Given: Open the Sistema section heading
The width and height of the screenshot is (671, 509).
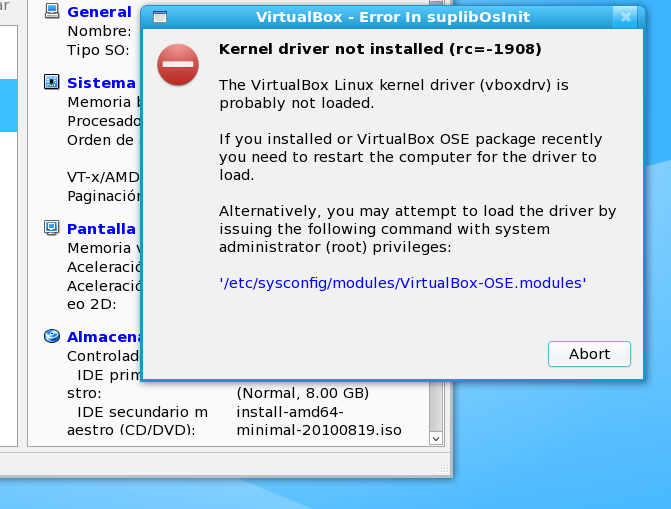Looking at the screenshot, I should point(101,83).
